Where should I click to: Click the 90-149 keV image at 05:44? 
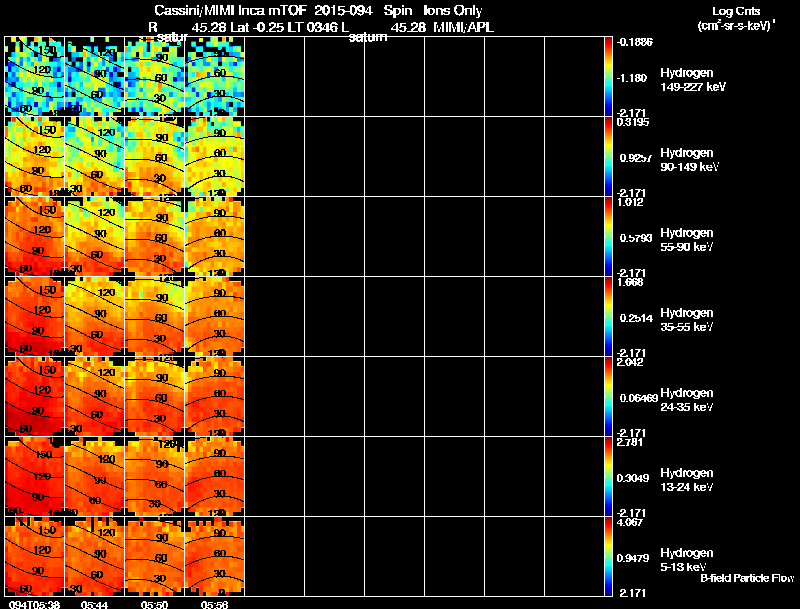tap(94, 157)
